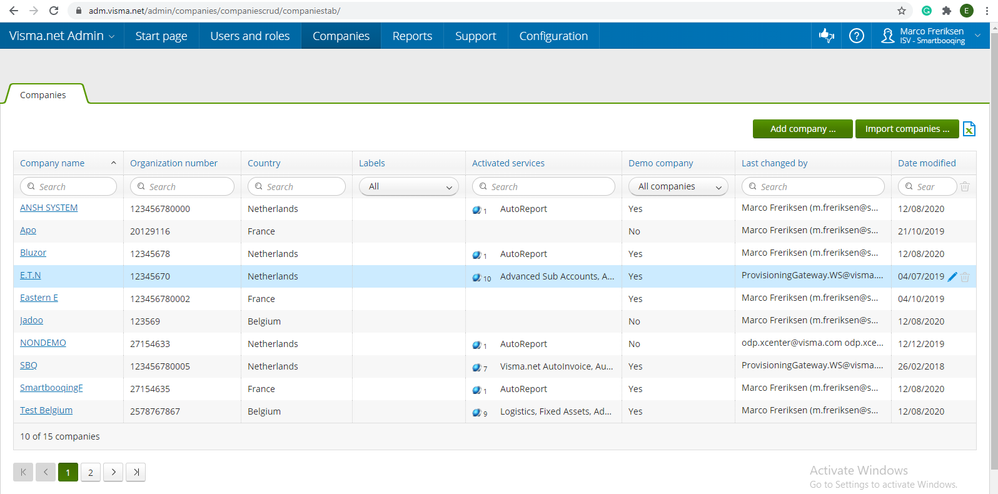The image size is (998, 494).
Task: Open Bluzor company link
Action: (33, 253)
